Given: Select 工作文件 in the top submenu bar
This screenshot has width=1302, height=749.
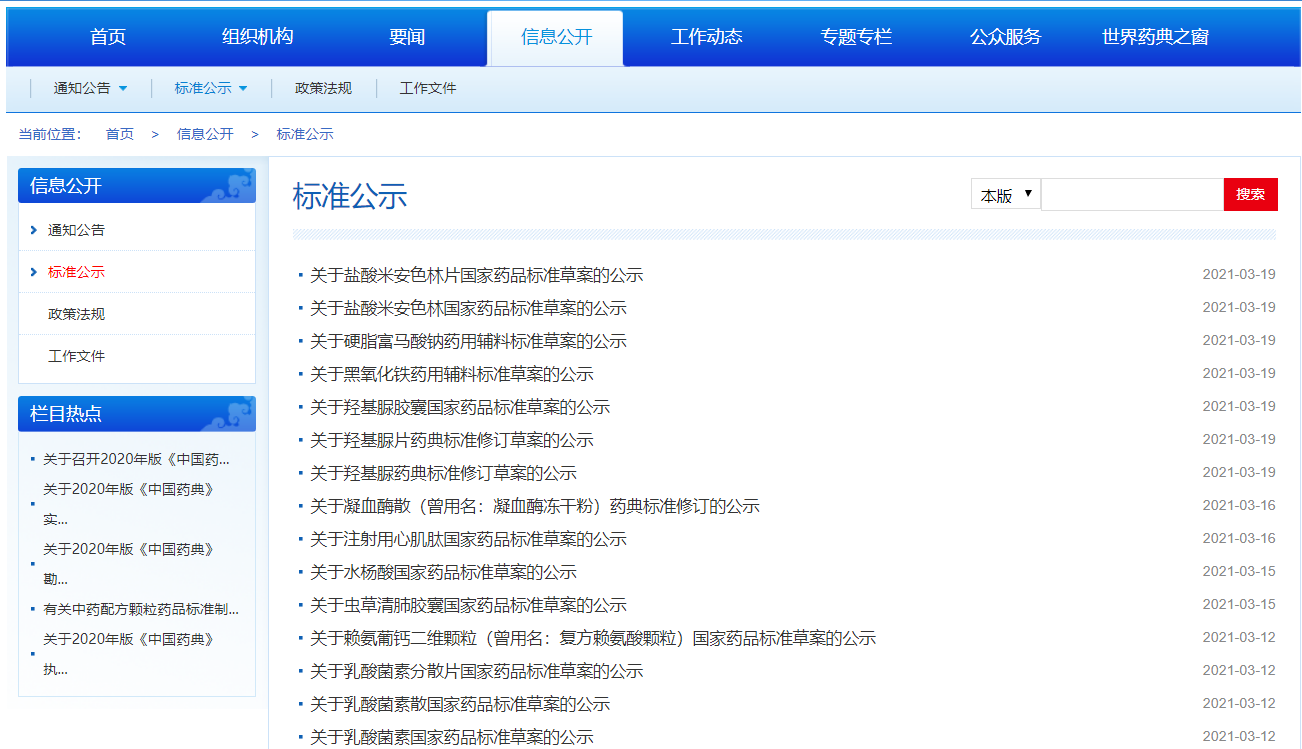Looking at the screenshot, I should click(428, 89).
